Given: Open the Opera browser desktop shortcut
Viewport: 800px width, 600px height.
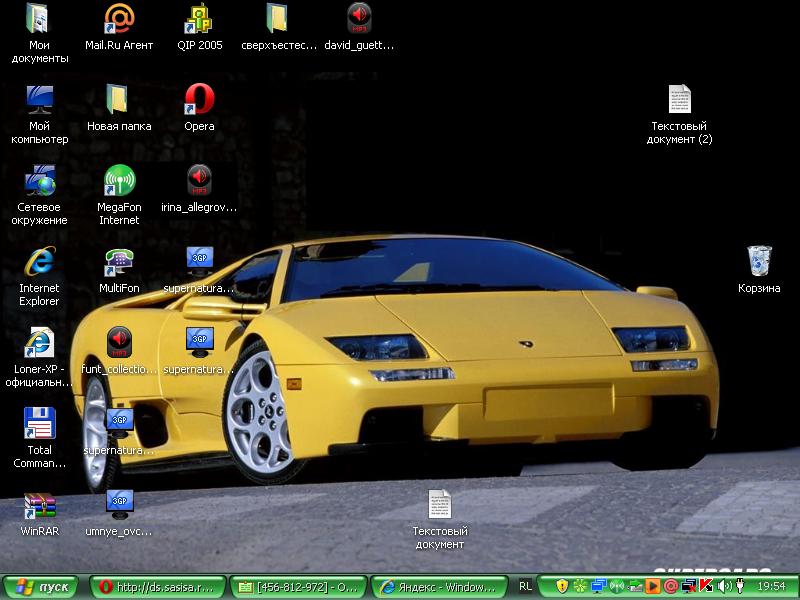Looking at the screenshot, I should pos(199,100).
